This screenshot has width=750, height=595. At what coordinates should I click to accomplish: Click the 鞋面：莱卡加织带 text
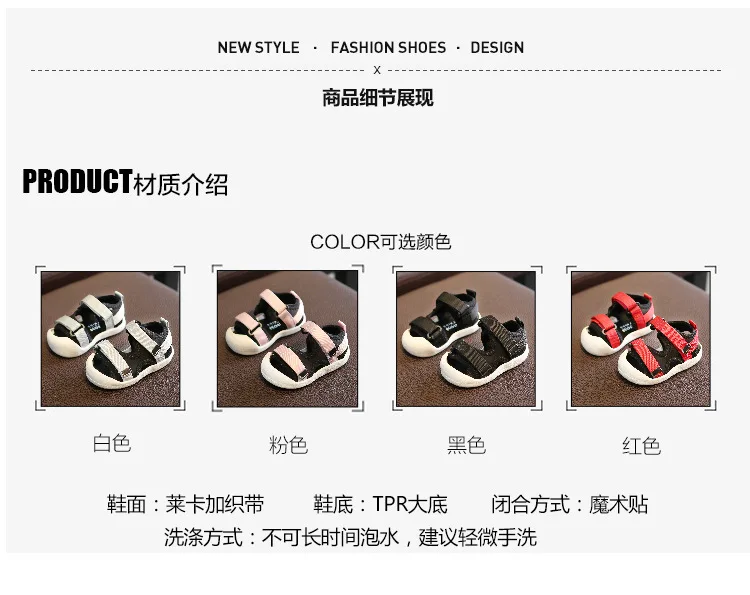pyautogui.click(x=186, y=504)
